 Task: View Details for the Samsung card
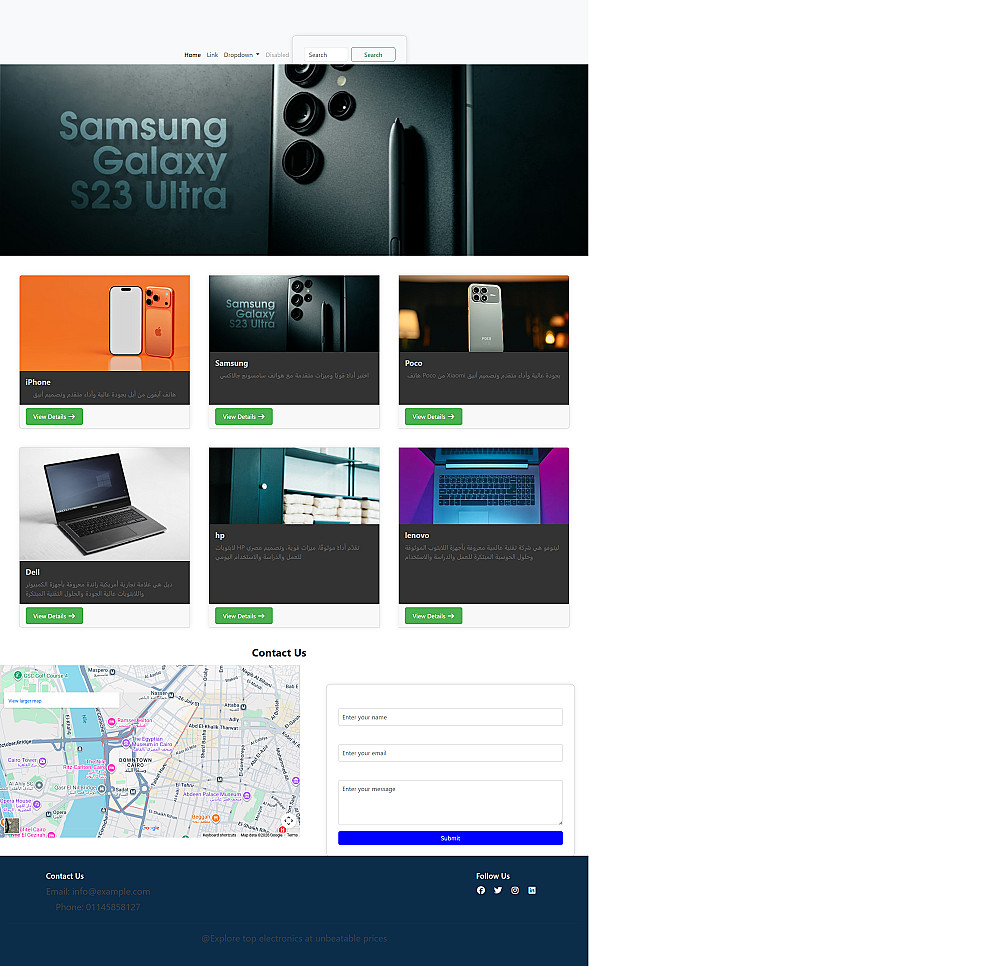[244, 416]
